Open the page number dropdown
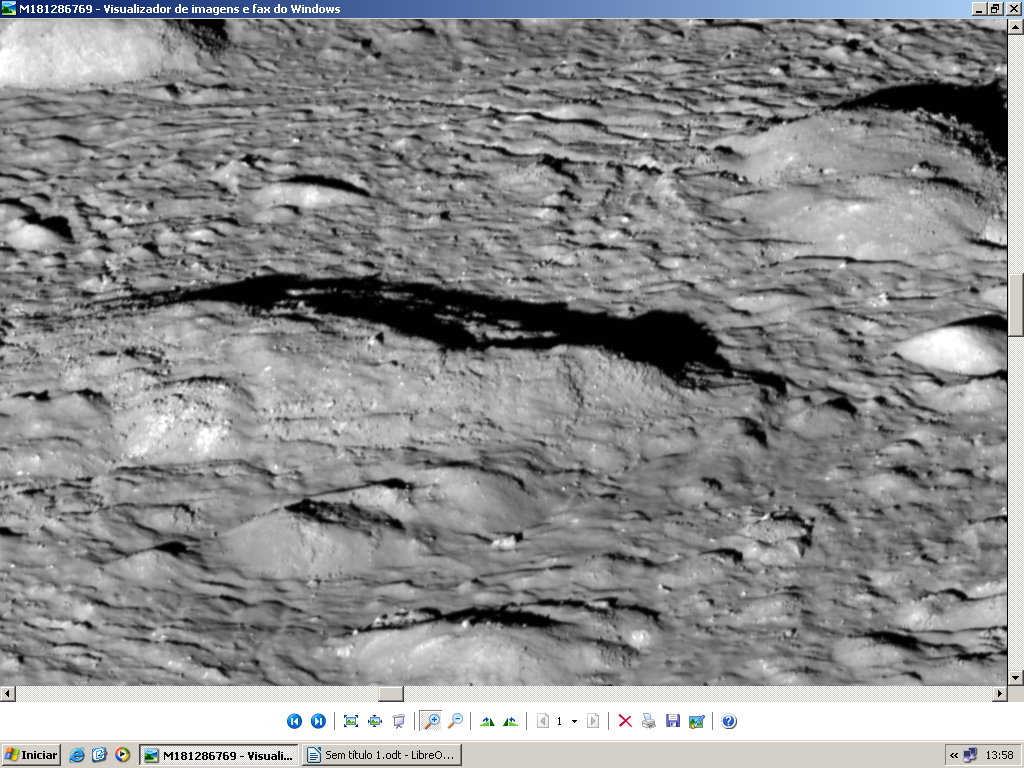The image size is (1024, 768). click(574, 721)
